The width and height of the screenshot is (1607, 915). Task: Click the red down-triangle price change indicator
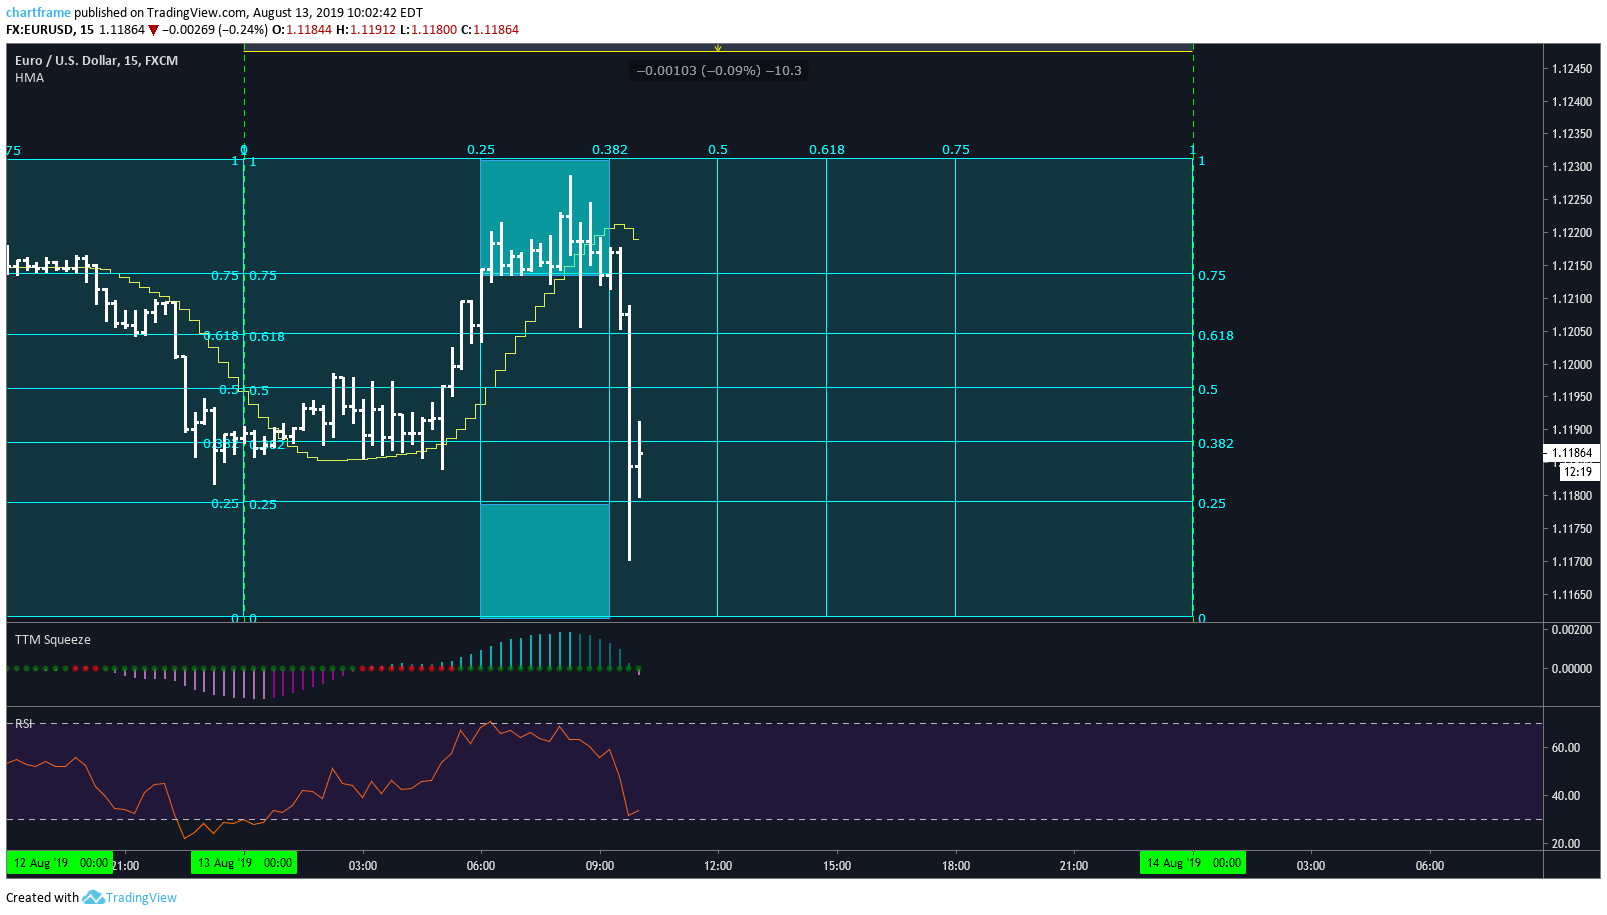(153, 30)
